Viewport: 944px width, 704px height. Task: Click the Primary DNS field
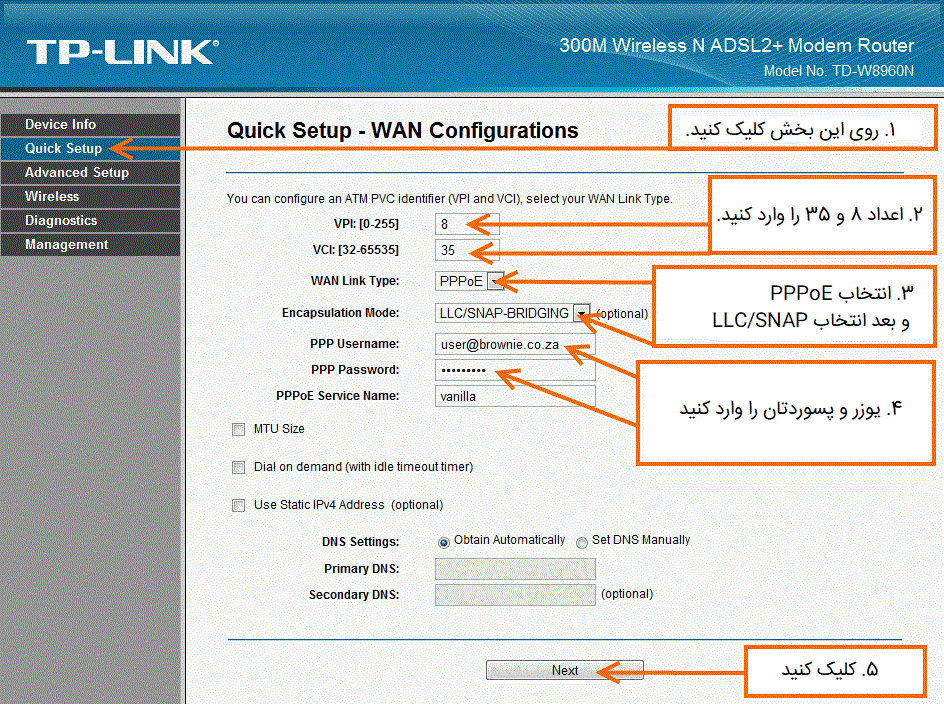pyautogui.click(x=515, y=569)
